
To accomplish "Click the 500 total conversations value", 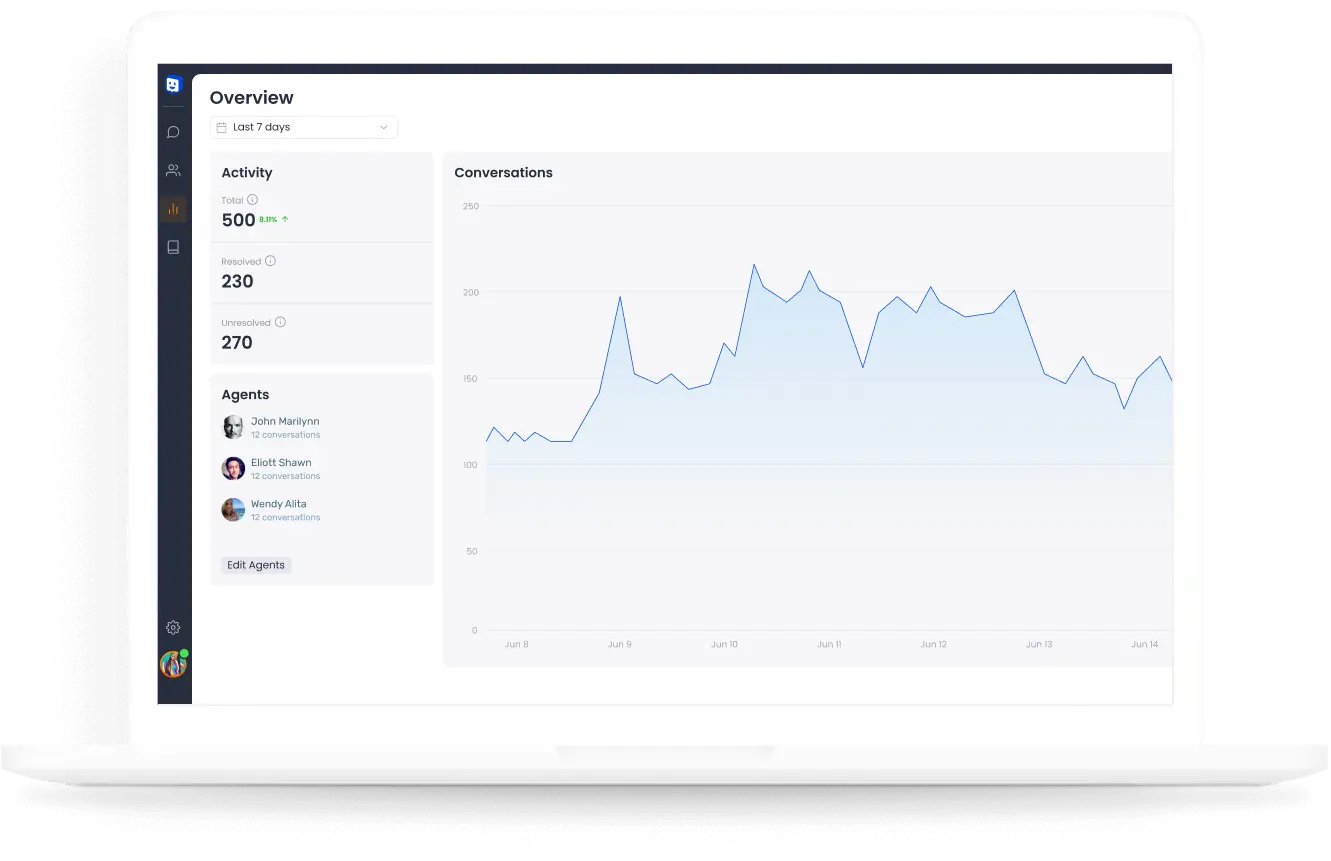I will [238, 220].
